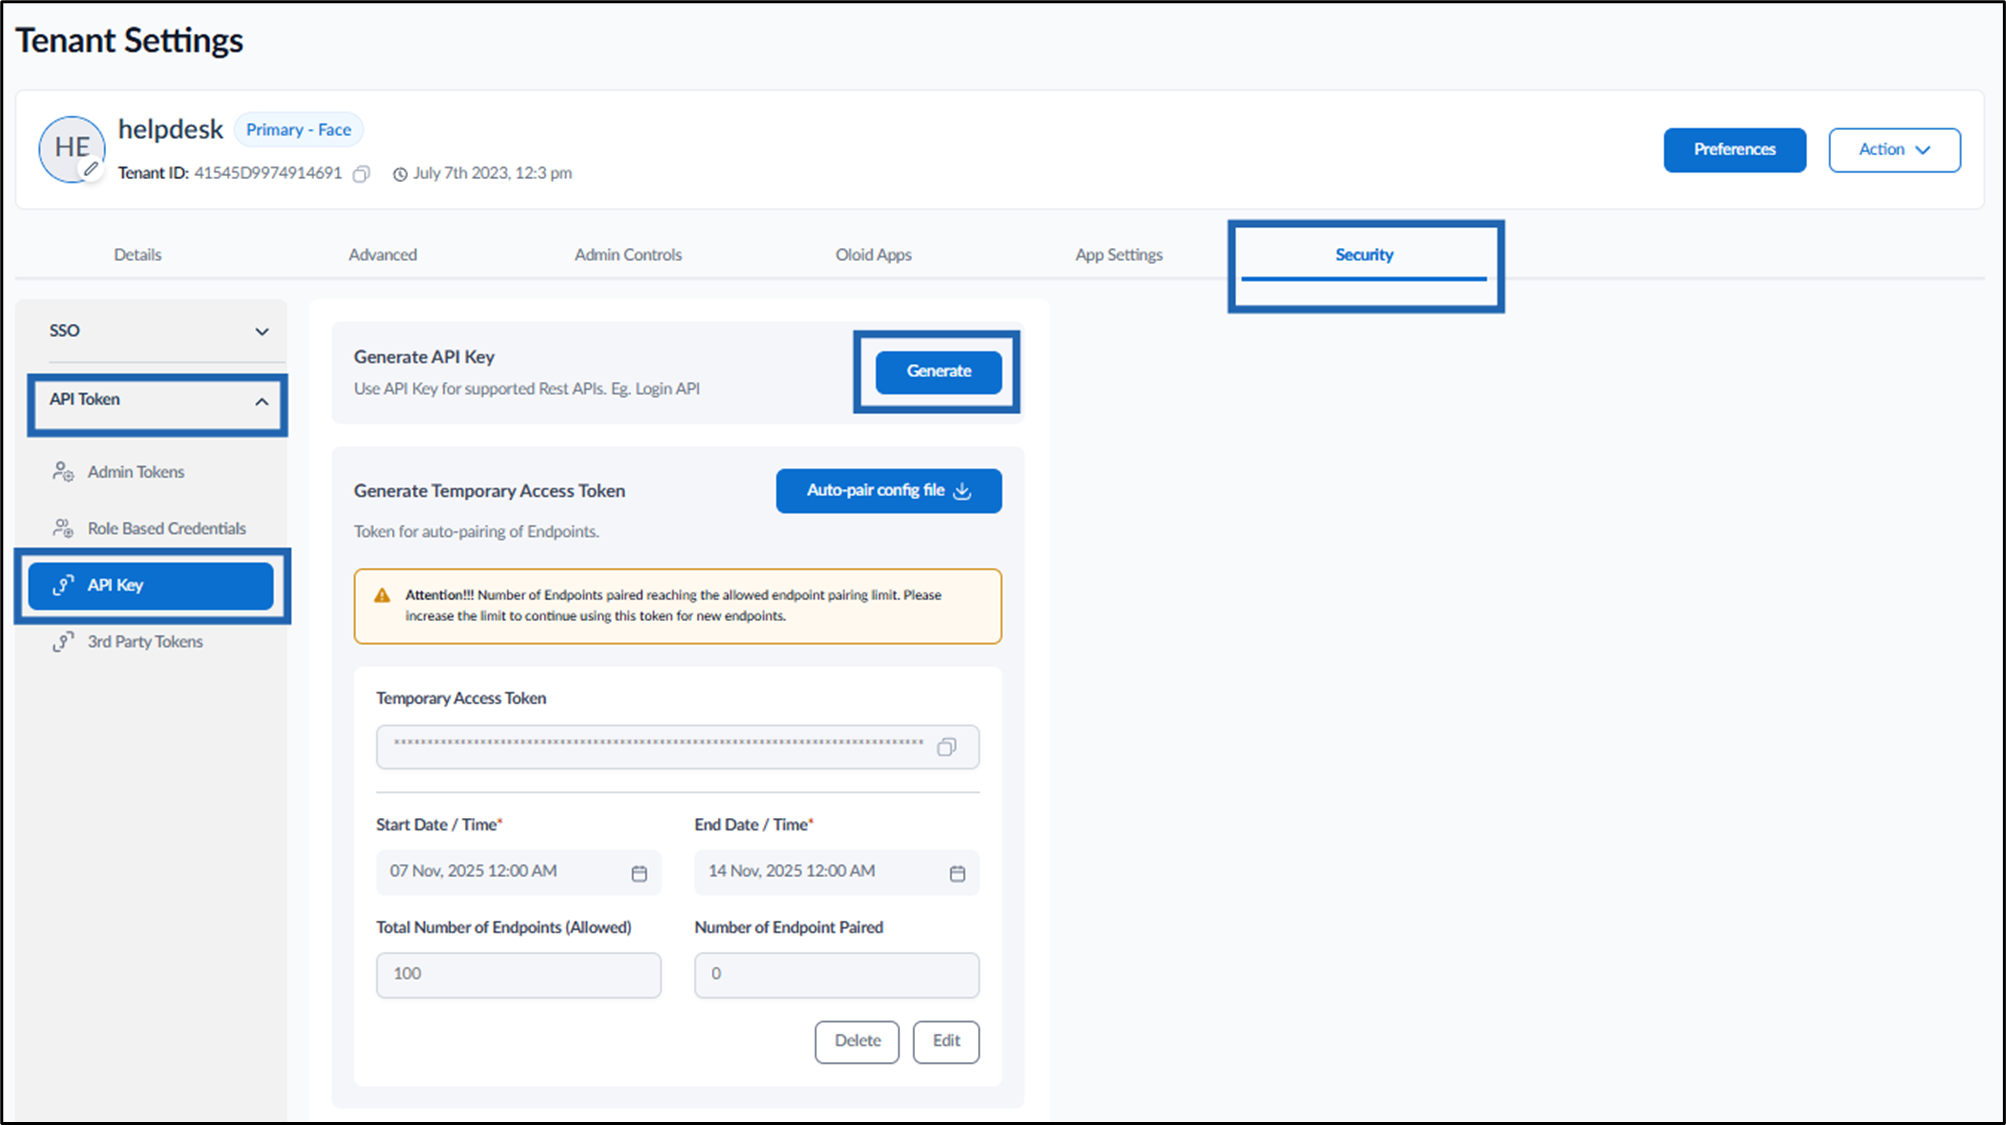The height and width of the screenshot is (1125, 2006).
Task: Click the clock icon beside the date
Action: [x=400, y=174]
